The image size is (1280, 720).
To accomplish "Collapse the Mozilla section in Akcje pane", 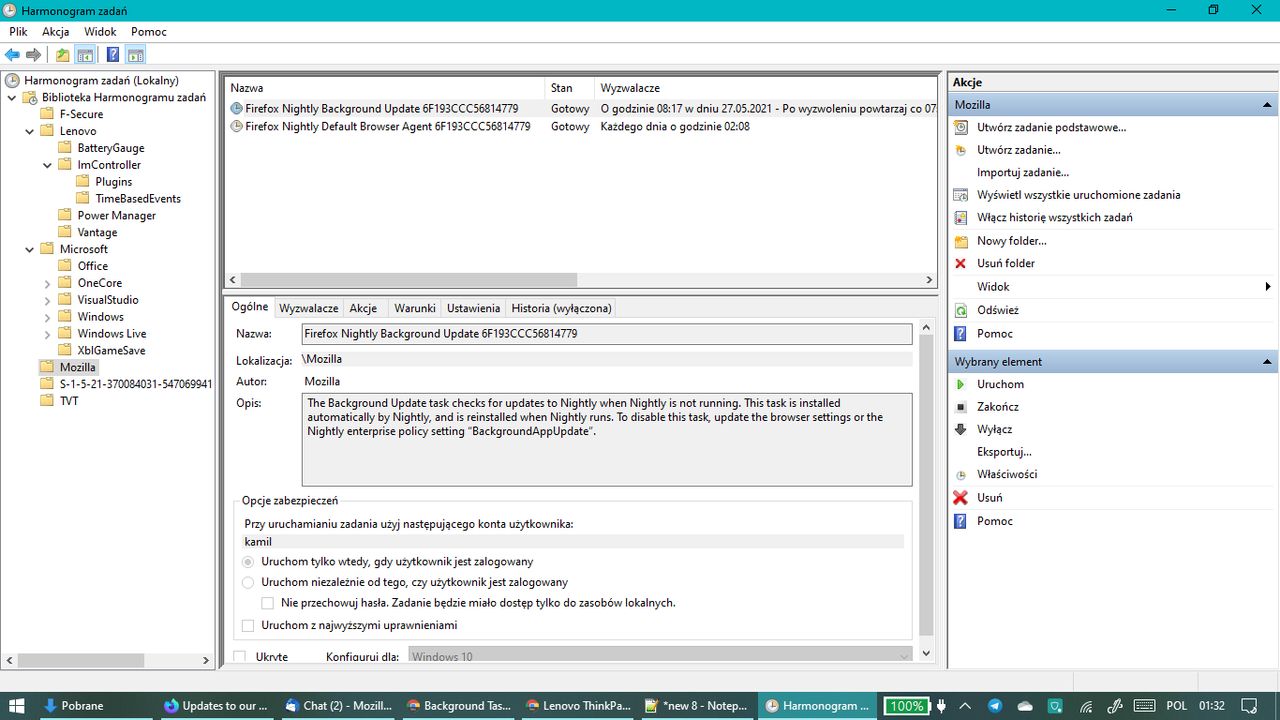I will coord(1267,105).
